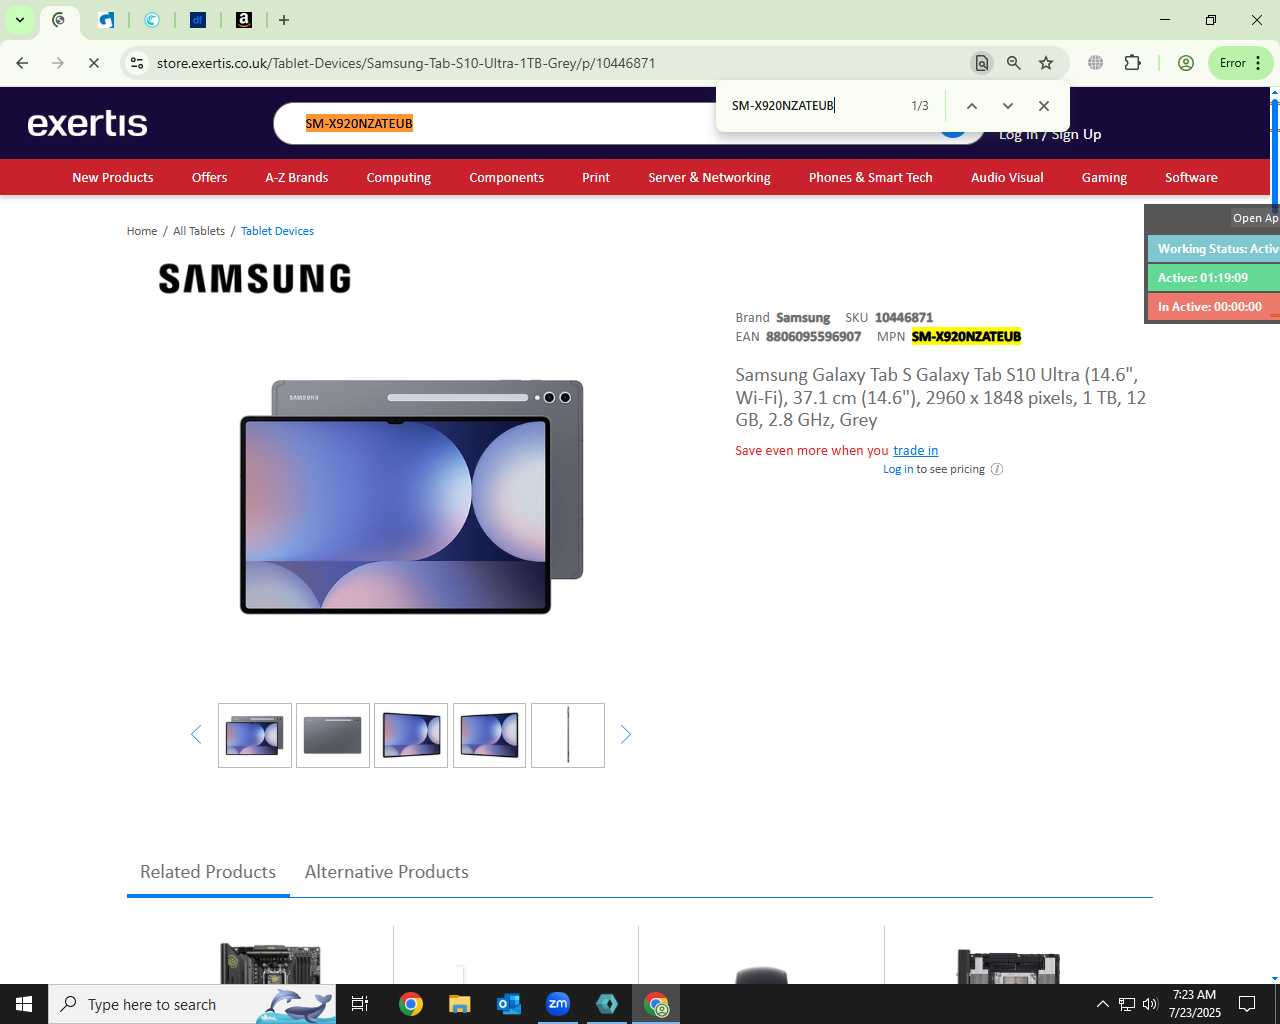Switch to Related Products tab

click(x=208, y=872)
